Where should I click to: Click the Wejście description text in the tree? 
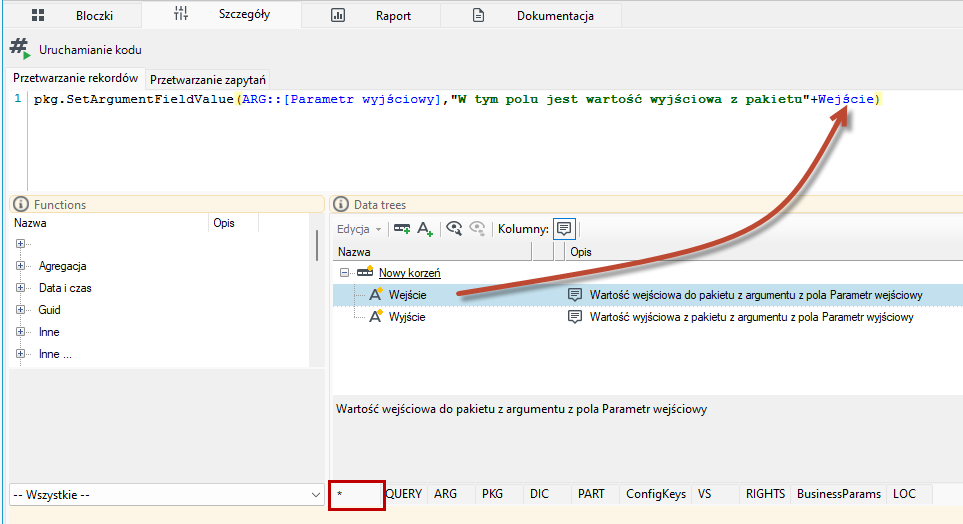tap(756, 295)
